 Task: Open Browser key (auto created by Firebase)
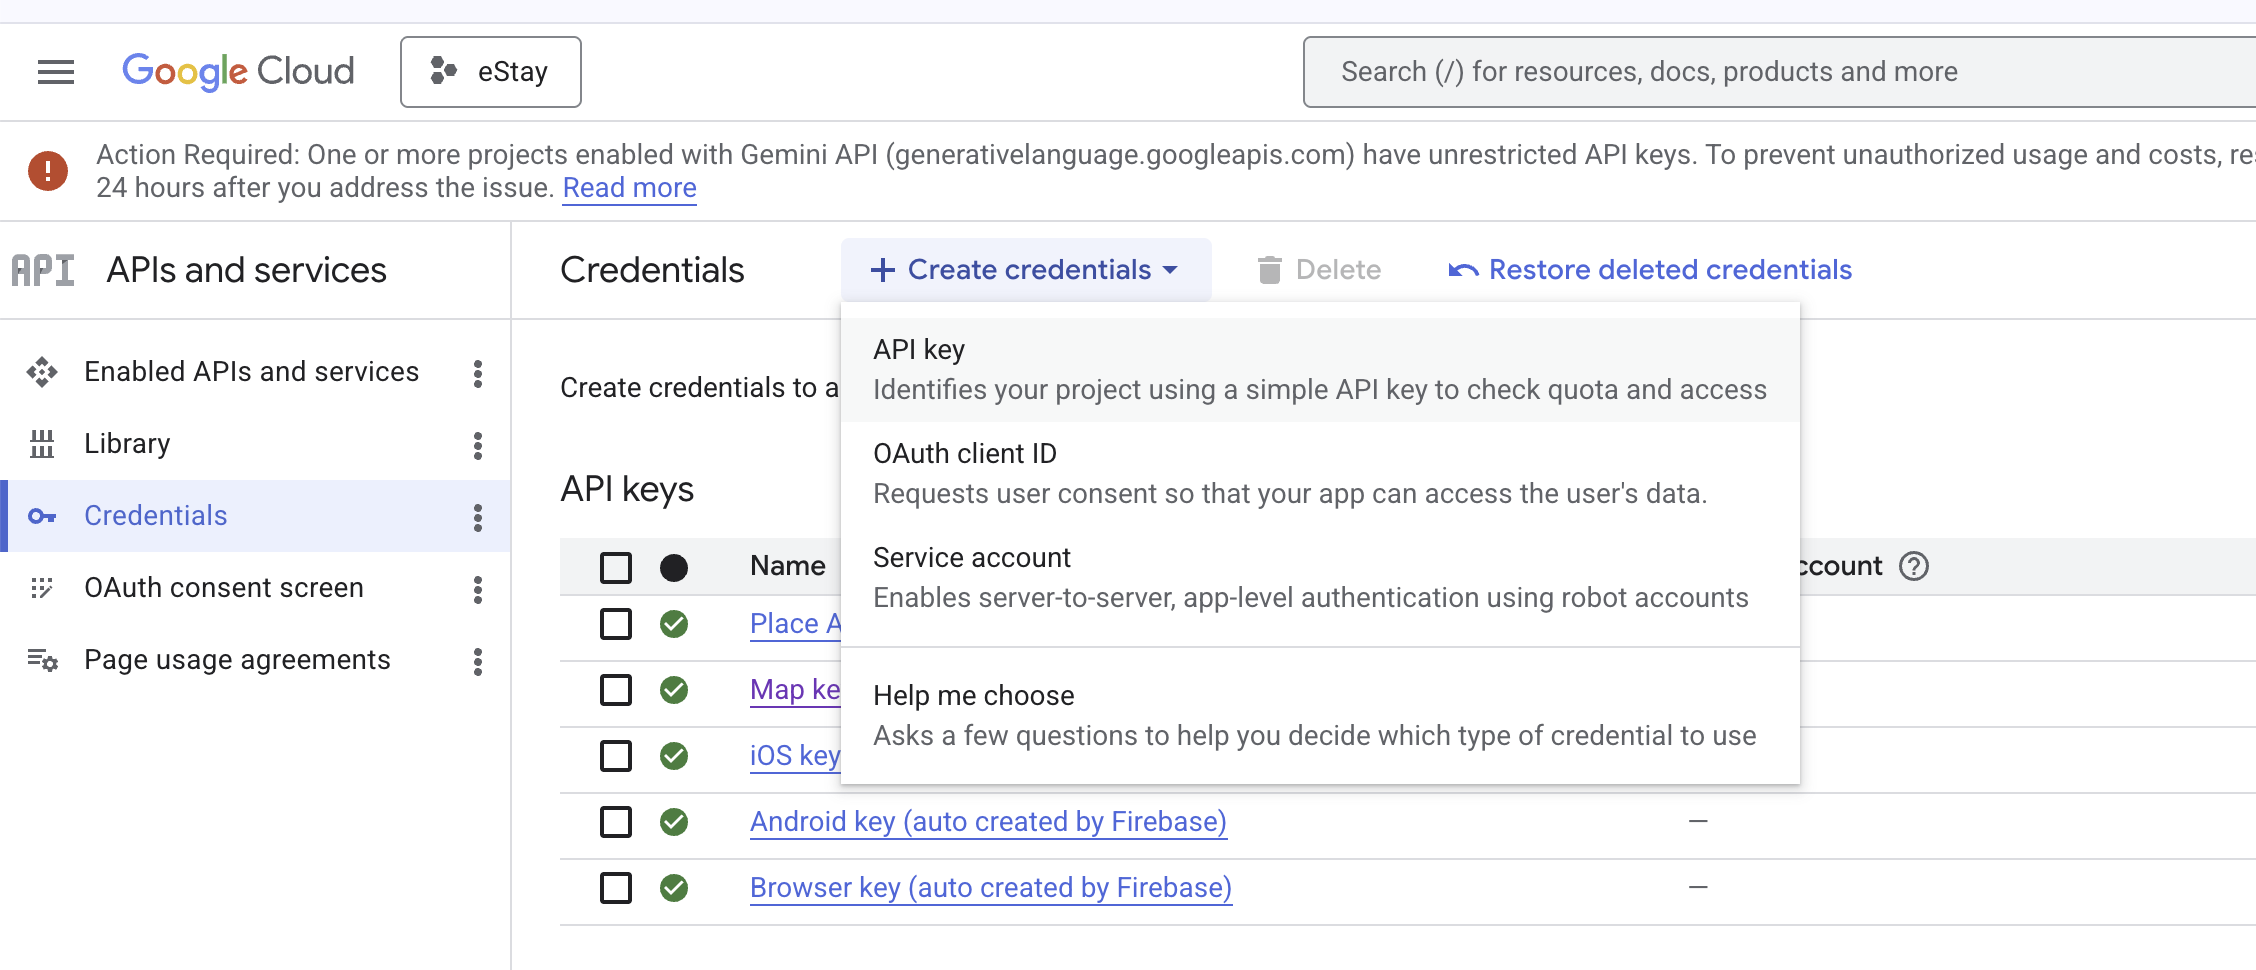pos(991,888)
